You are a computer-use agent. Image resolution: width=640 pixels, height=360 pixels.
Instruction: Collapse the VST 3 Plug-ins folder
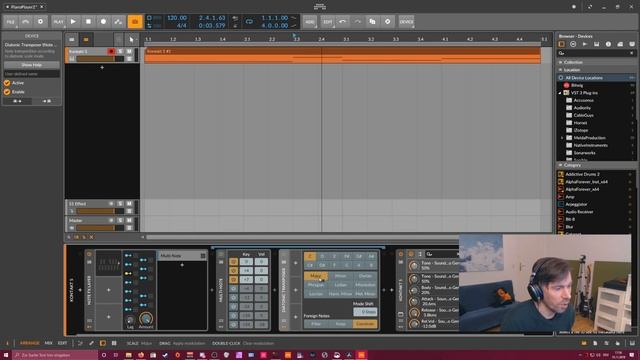pos(560,93)
